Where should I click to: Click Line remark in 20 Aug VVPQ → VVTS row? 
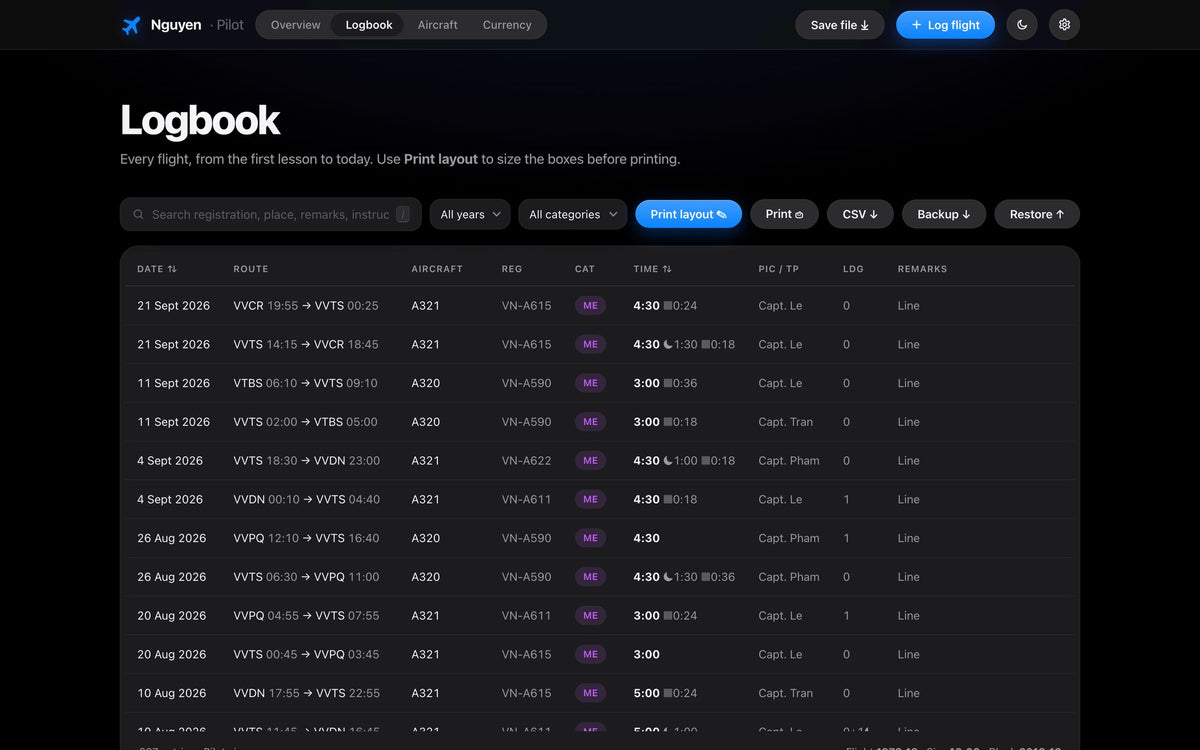[909, 616]
